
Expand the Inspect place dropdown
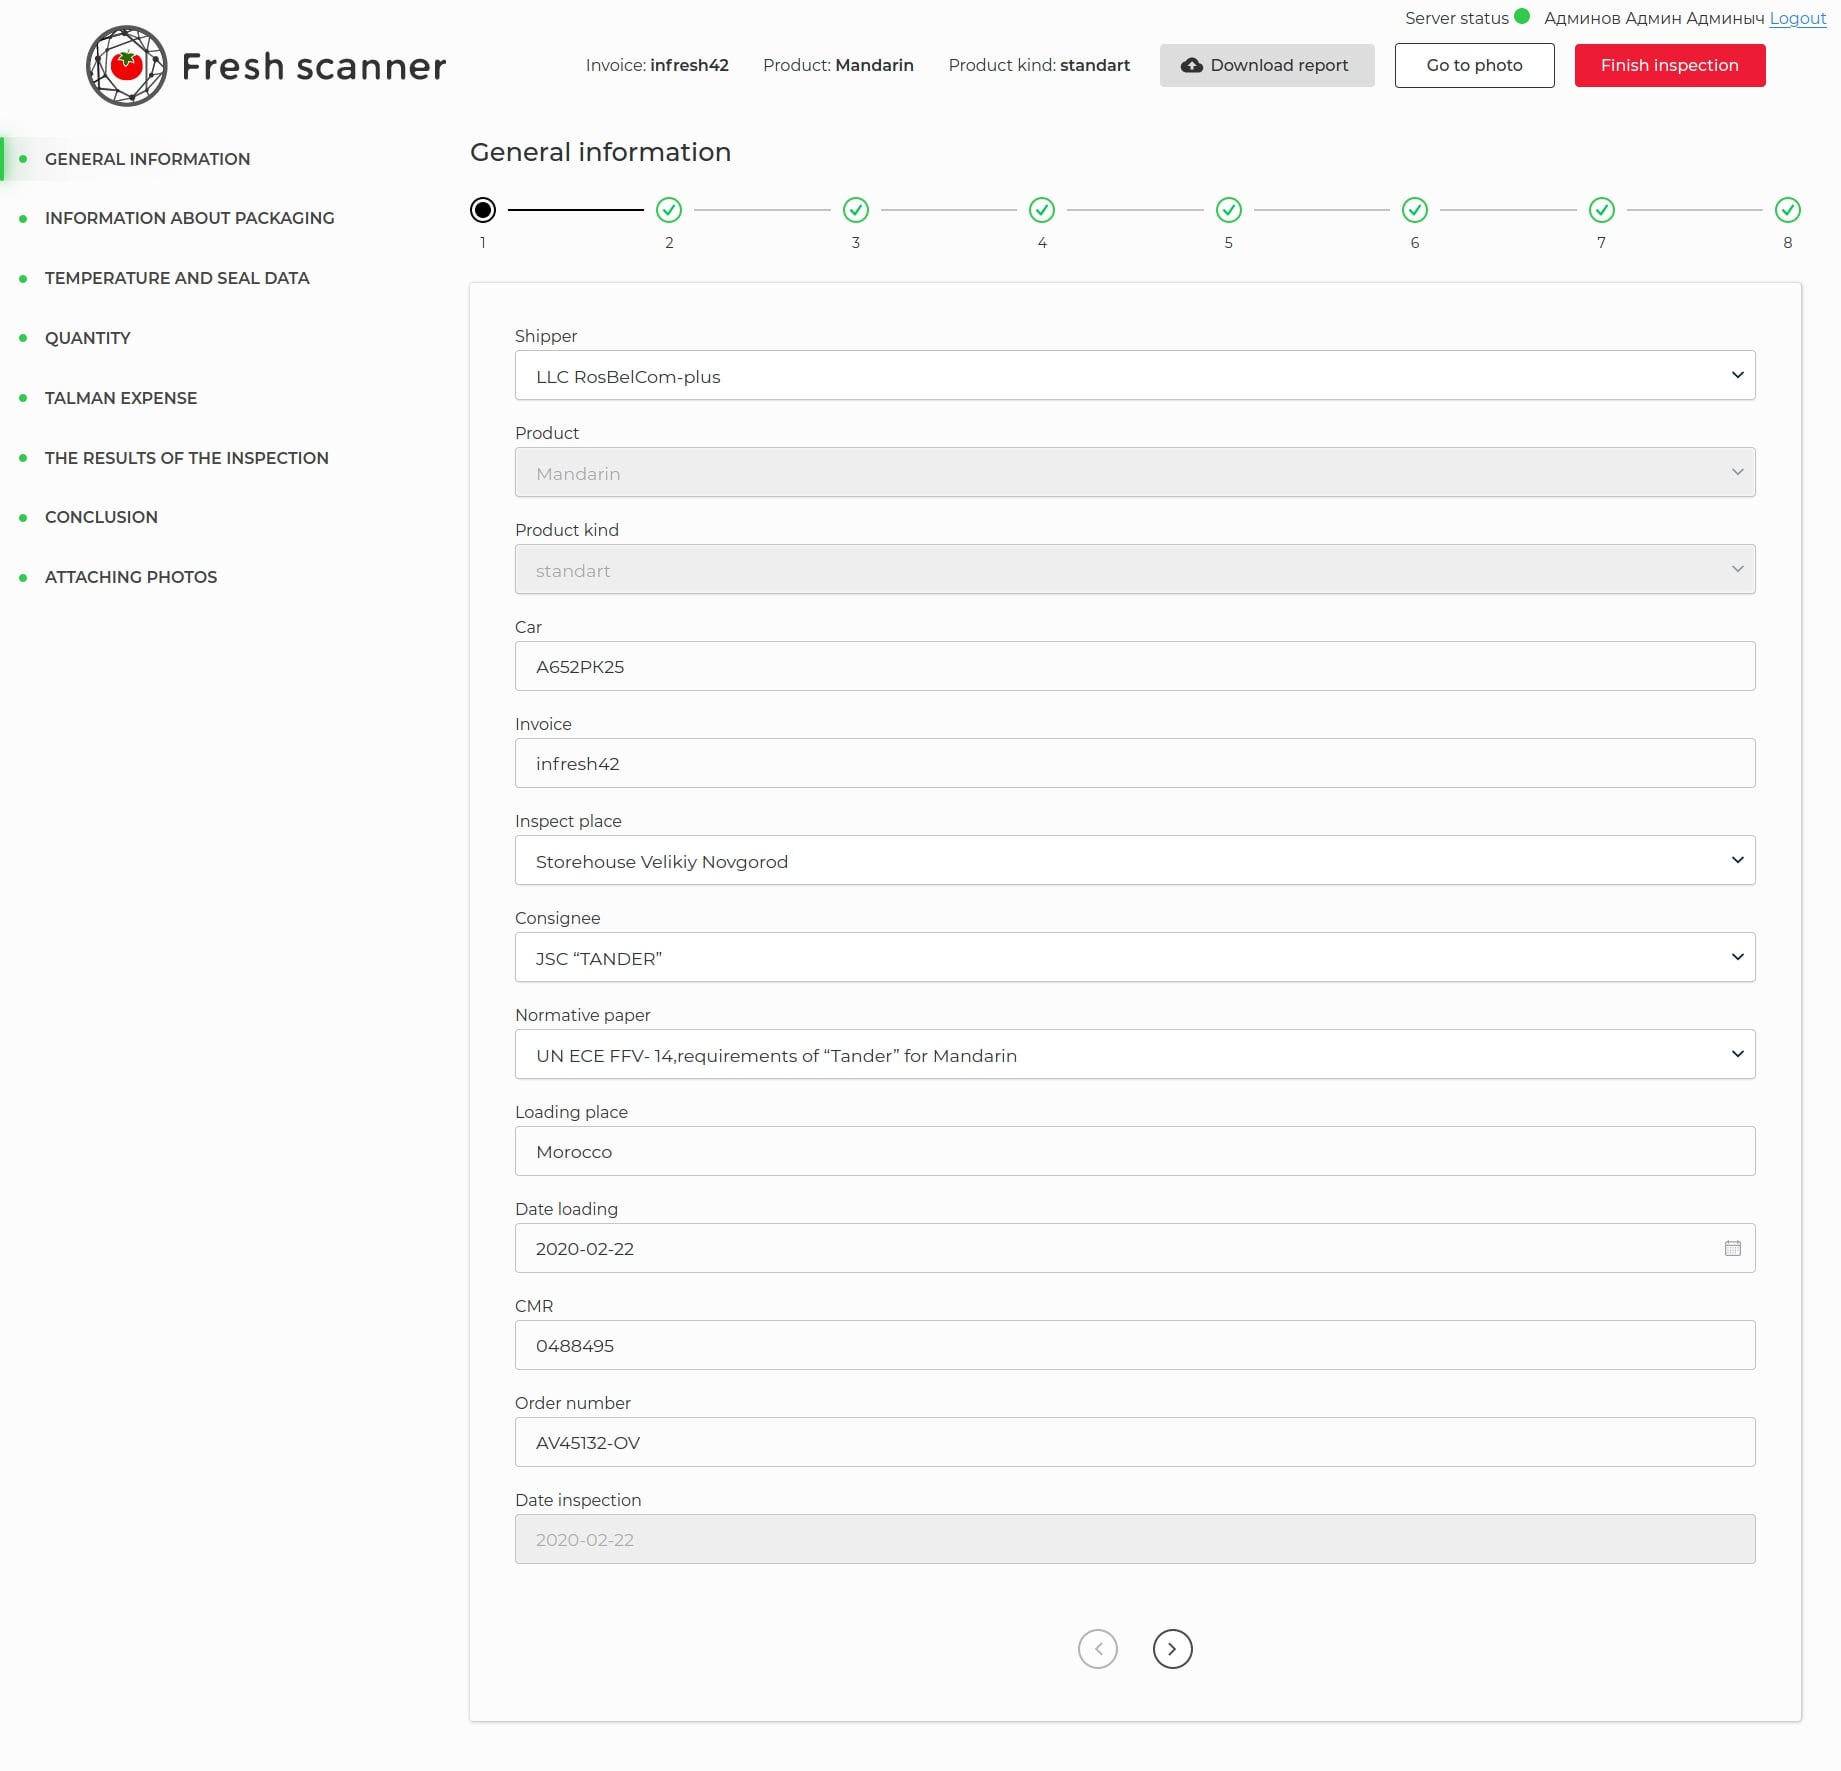point(1134,861)
